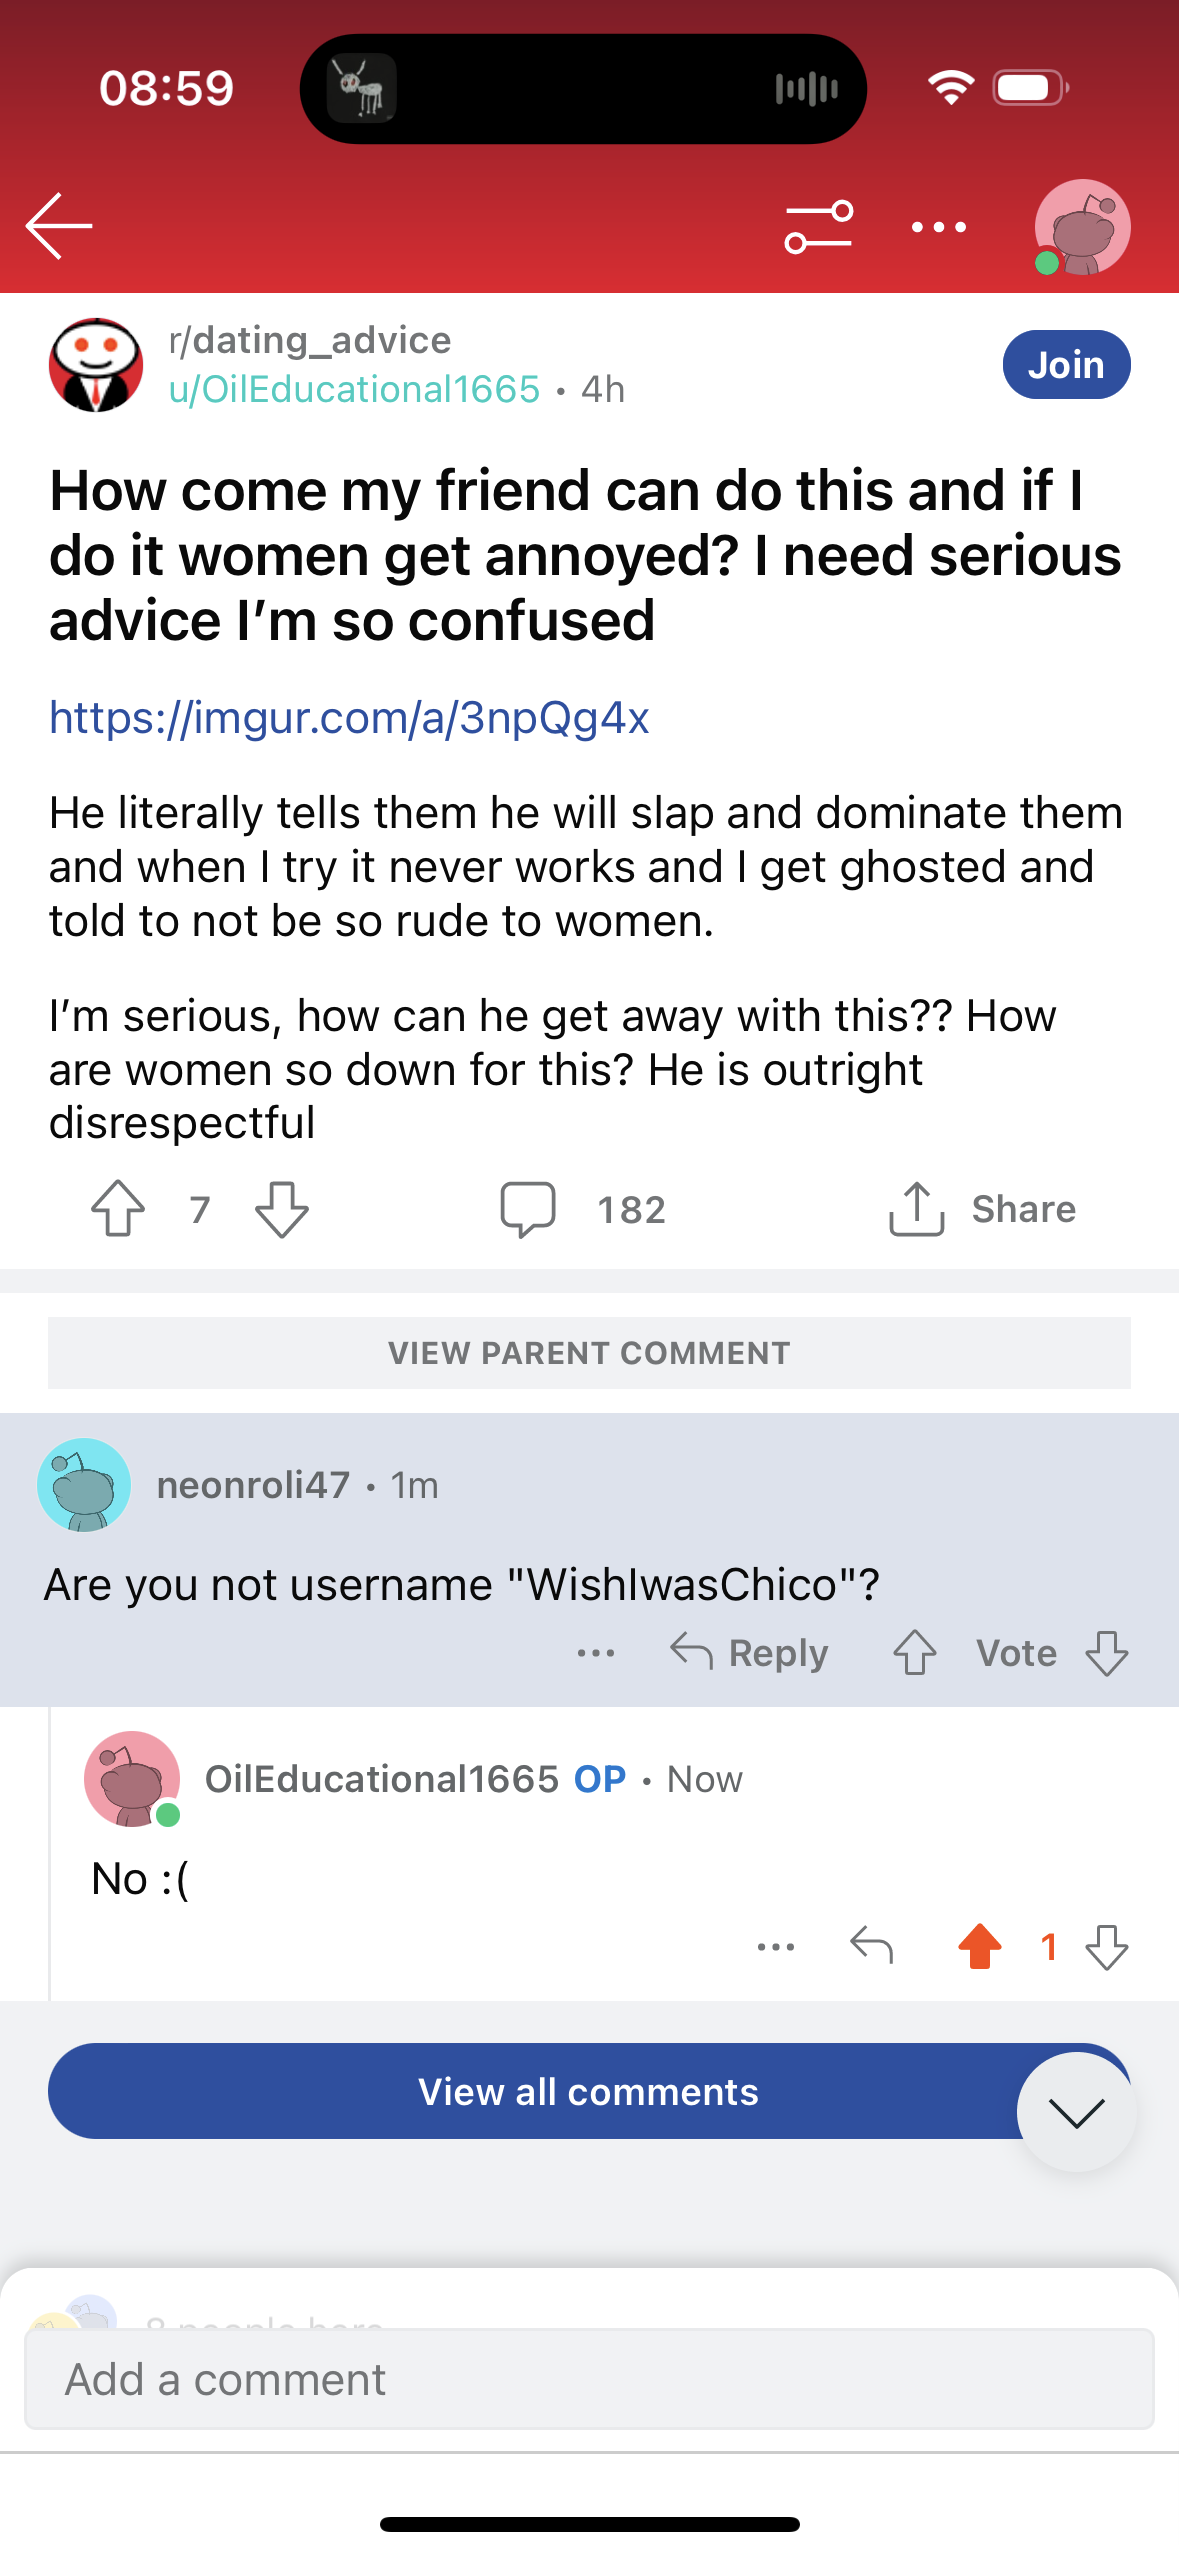Open the imgur.com/a/3npQg4x link
Image resolution: width=1179 pixels, height=2556 pixels.
(x=349, y=717)
